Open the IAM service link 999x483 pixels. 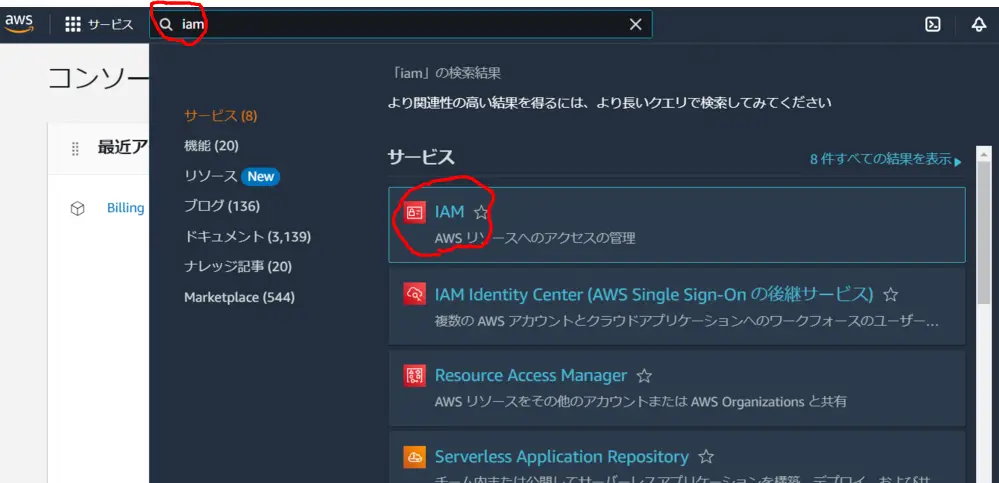449,212
